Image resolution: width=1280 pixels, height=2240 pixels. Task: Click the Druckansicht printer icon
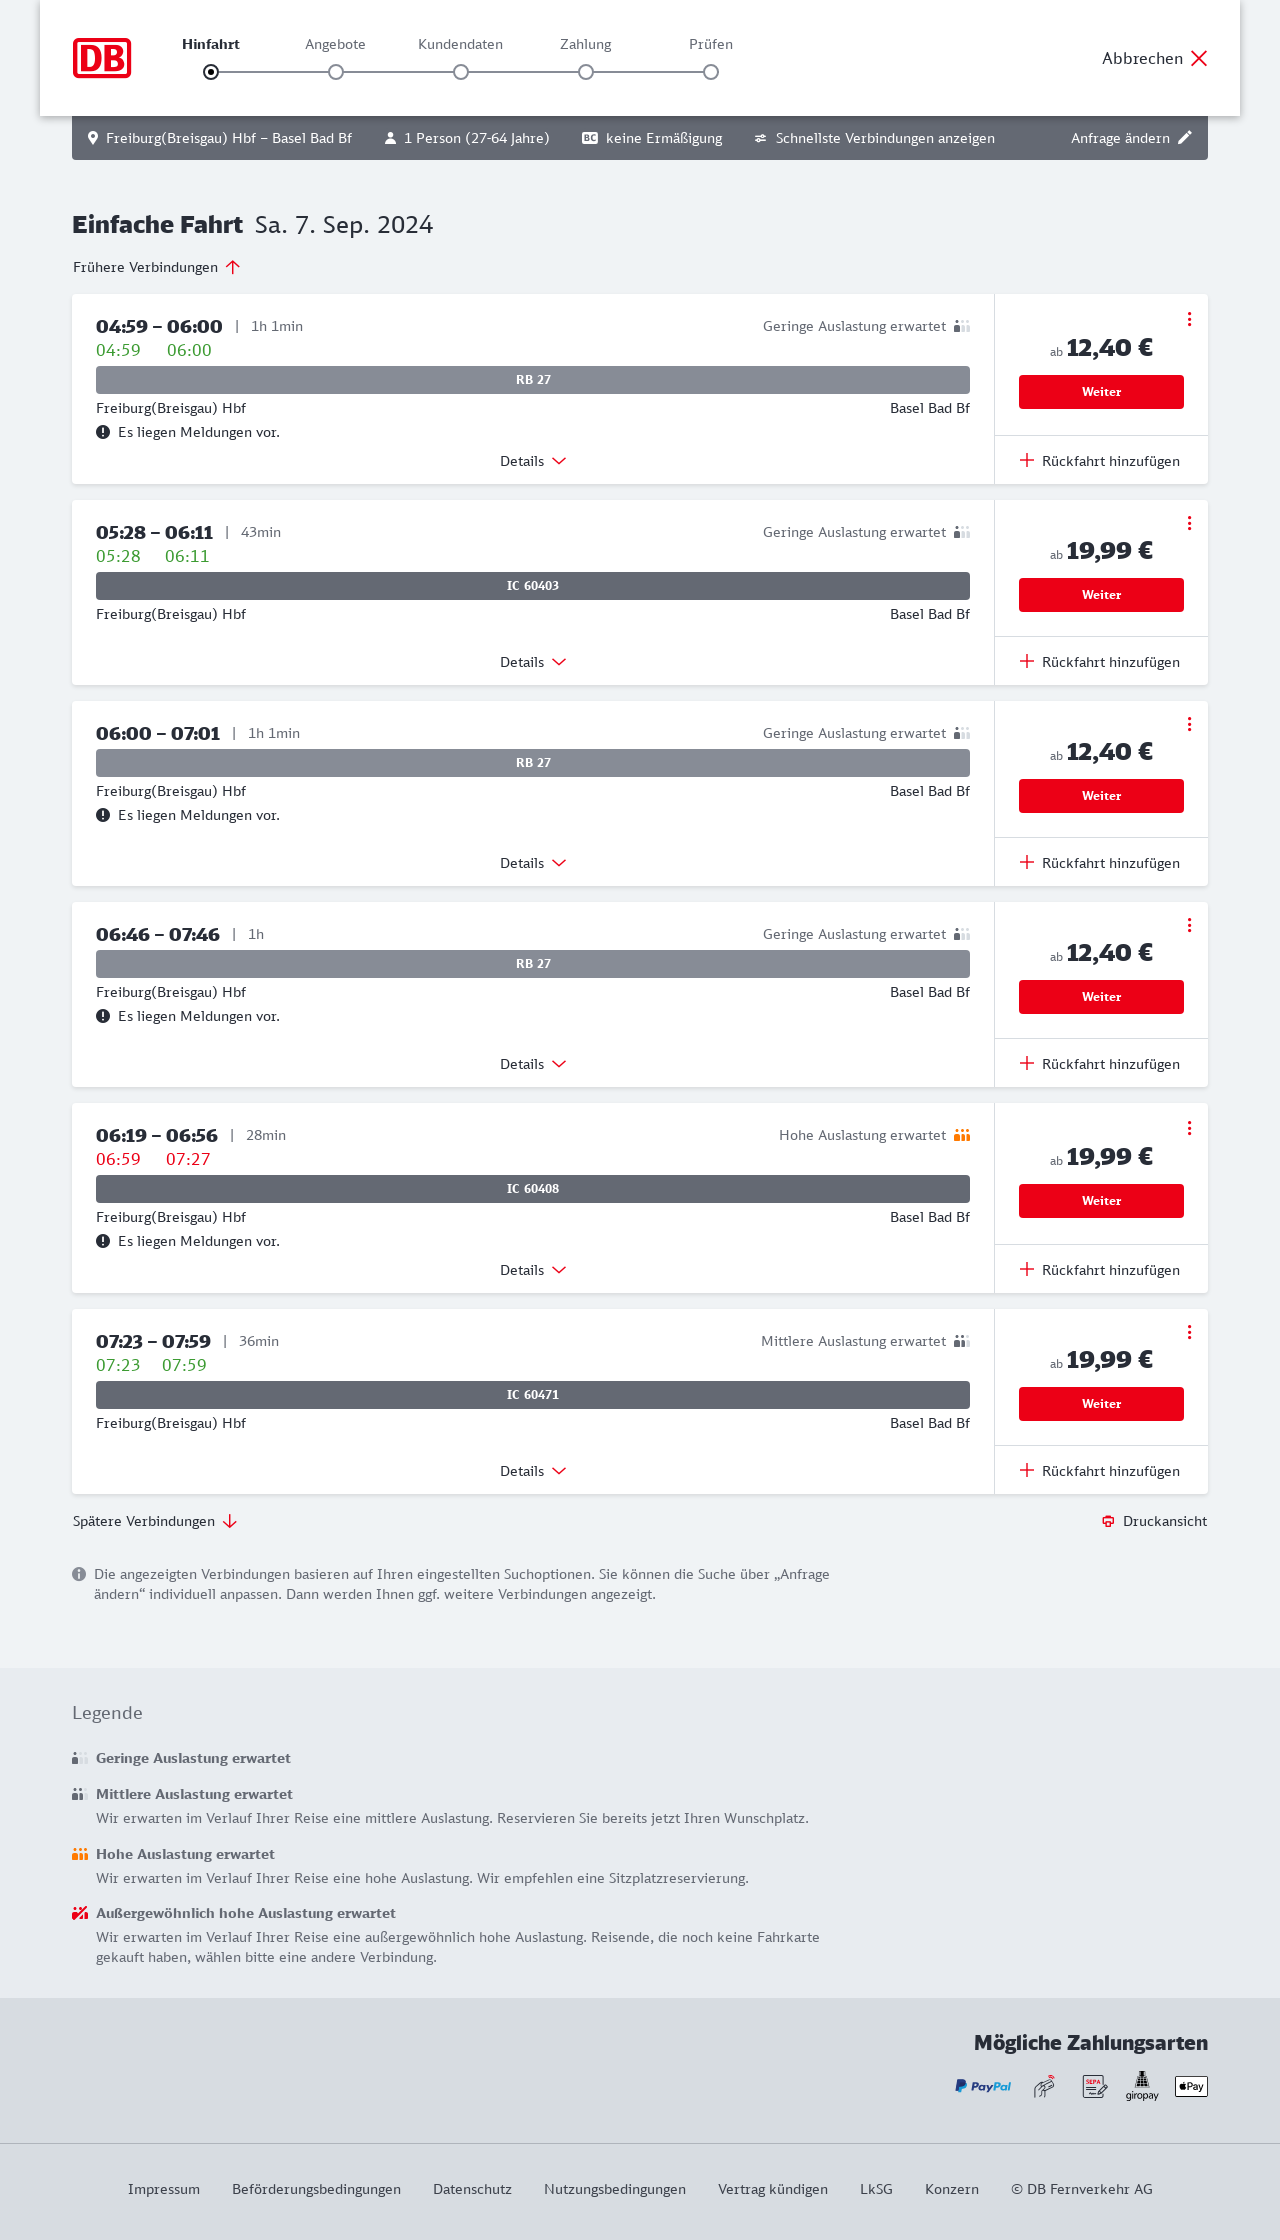coord(1108,1521)
